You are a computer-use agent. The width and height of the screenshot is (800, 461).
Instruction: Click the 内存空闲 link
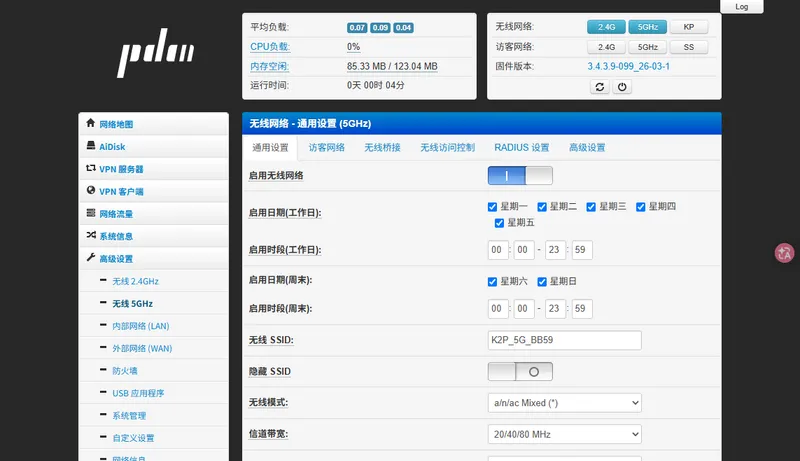(269, 66)
